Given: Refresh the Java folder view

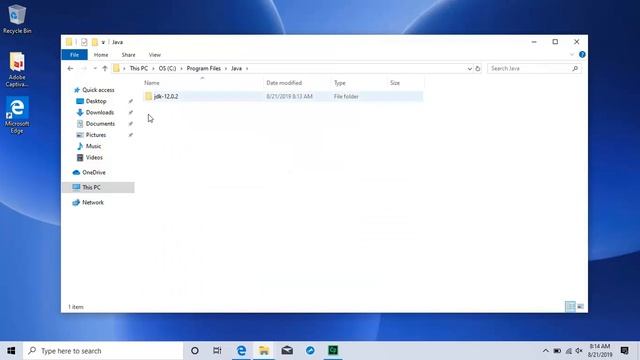Looking at the screenshot, I should tap(478, 69).
